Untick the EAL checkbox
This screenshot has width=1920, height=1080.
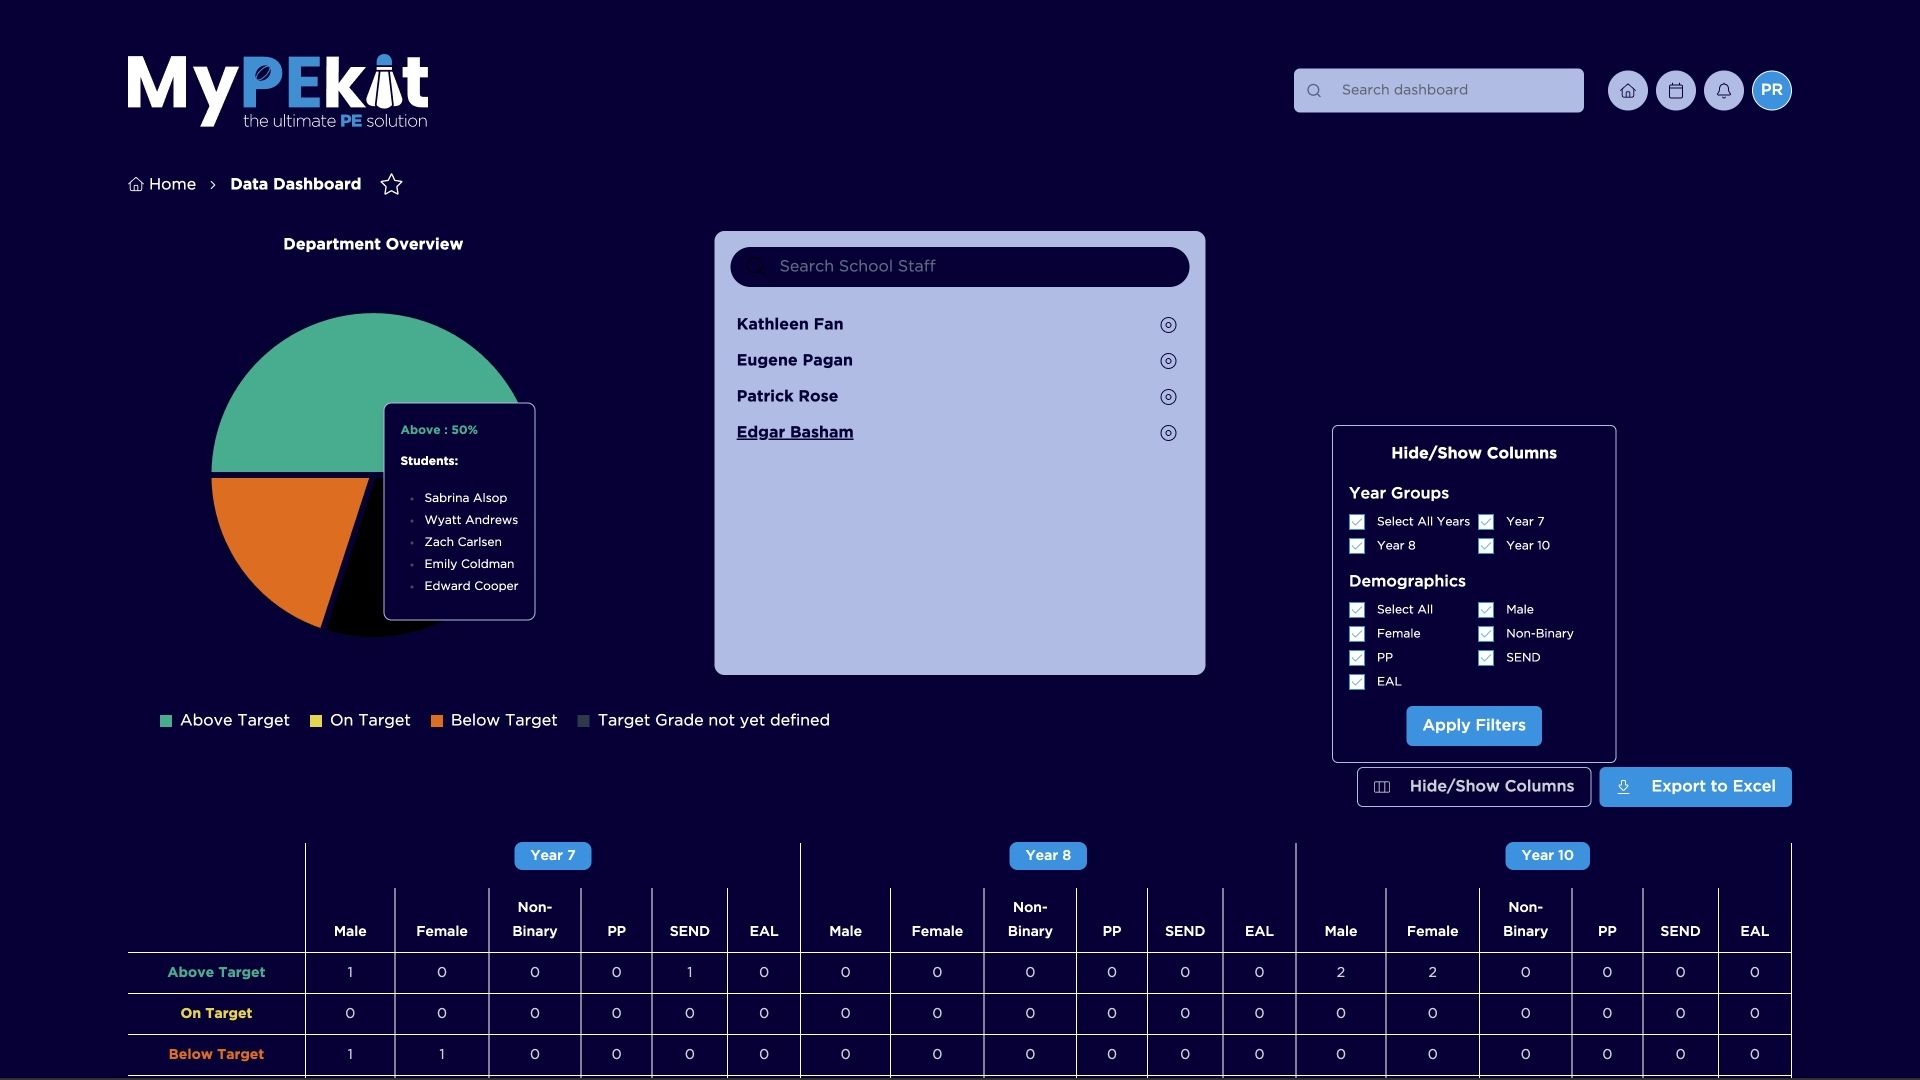pyautogui.click(x=1357, y=682)
